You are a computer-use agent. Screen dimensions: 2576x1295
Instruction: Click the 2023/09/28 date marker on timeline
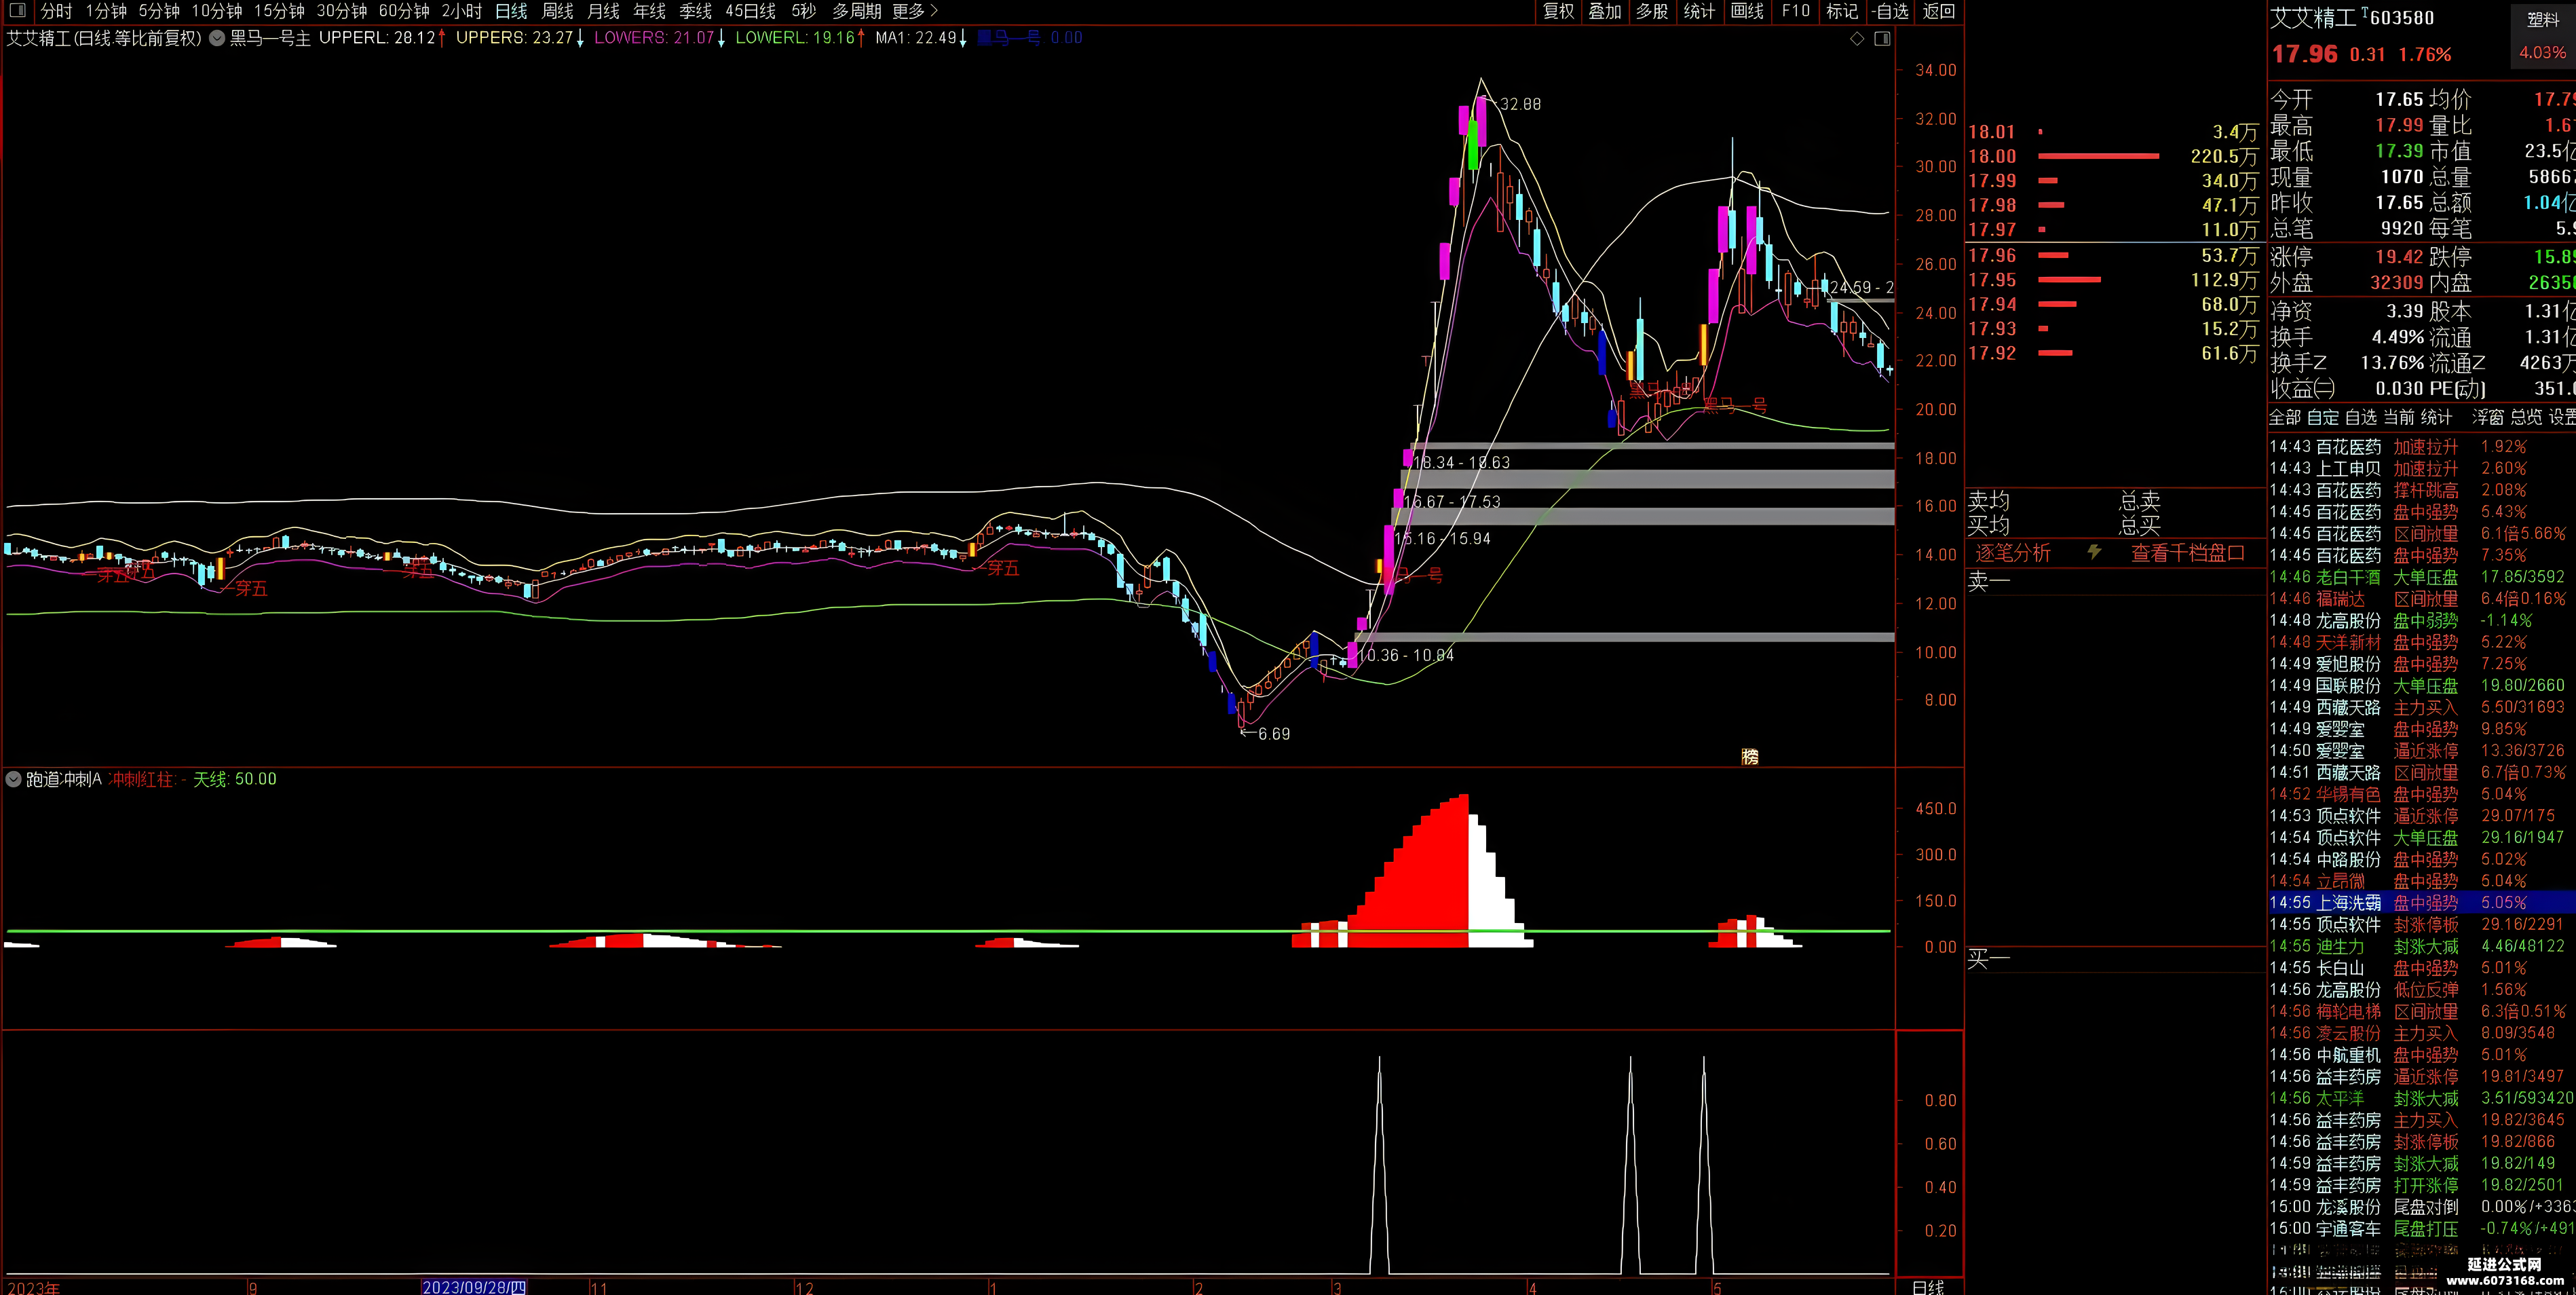(x=474, y=1287)
